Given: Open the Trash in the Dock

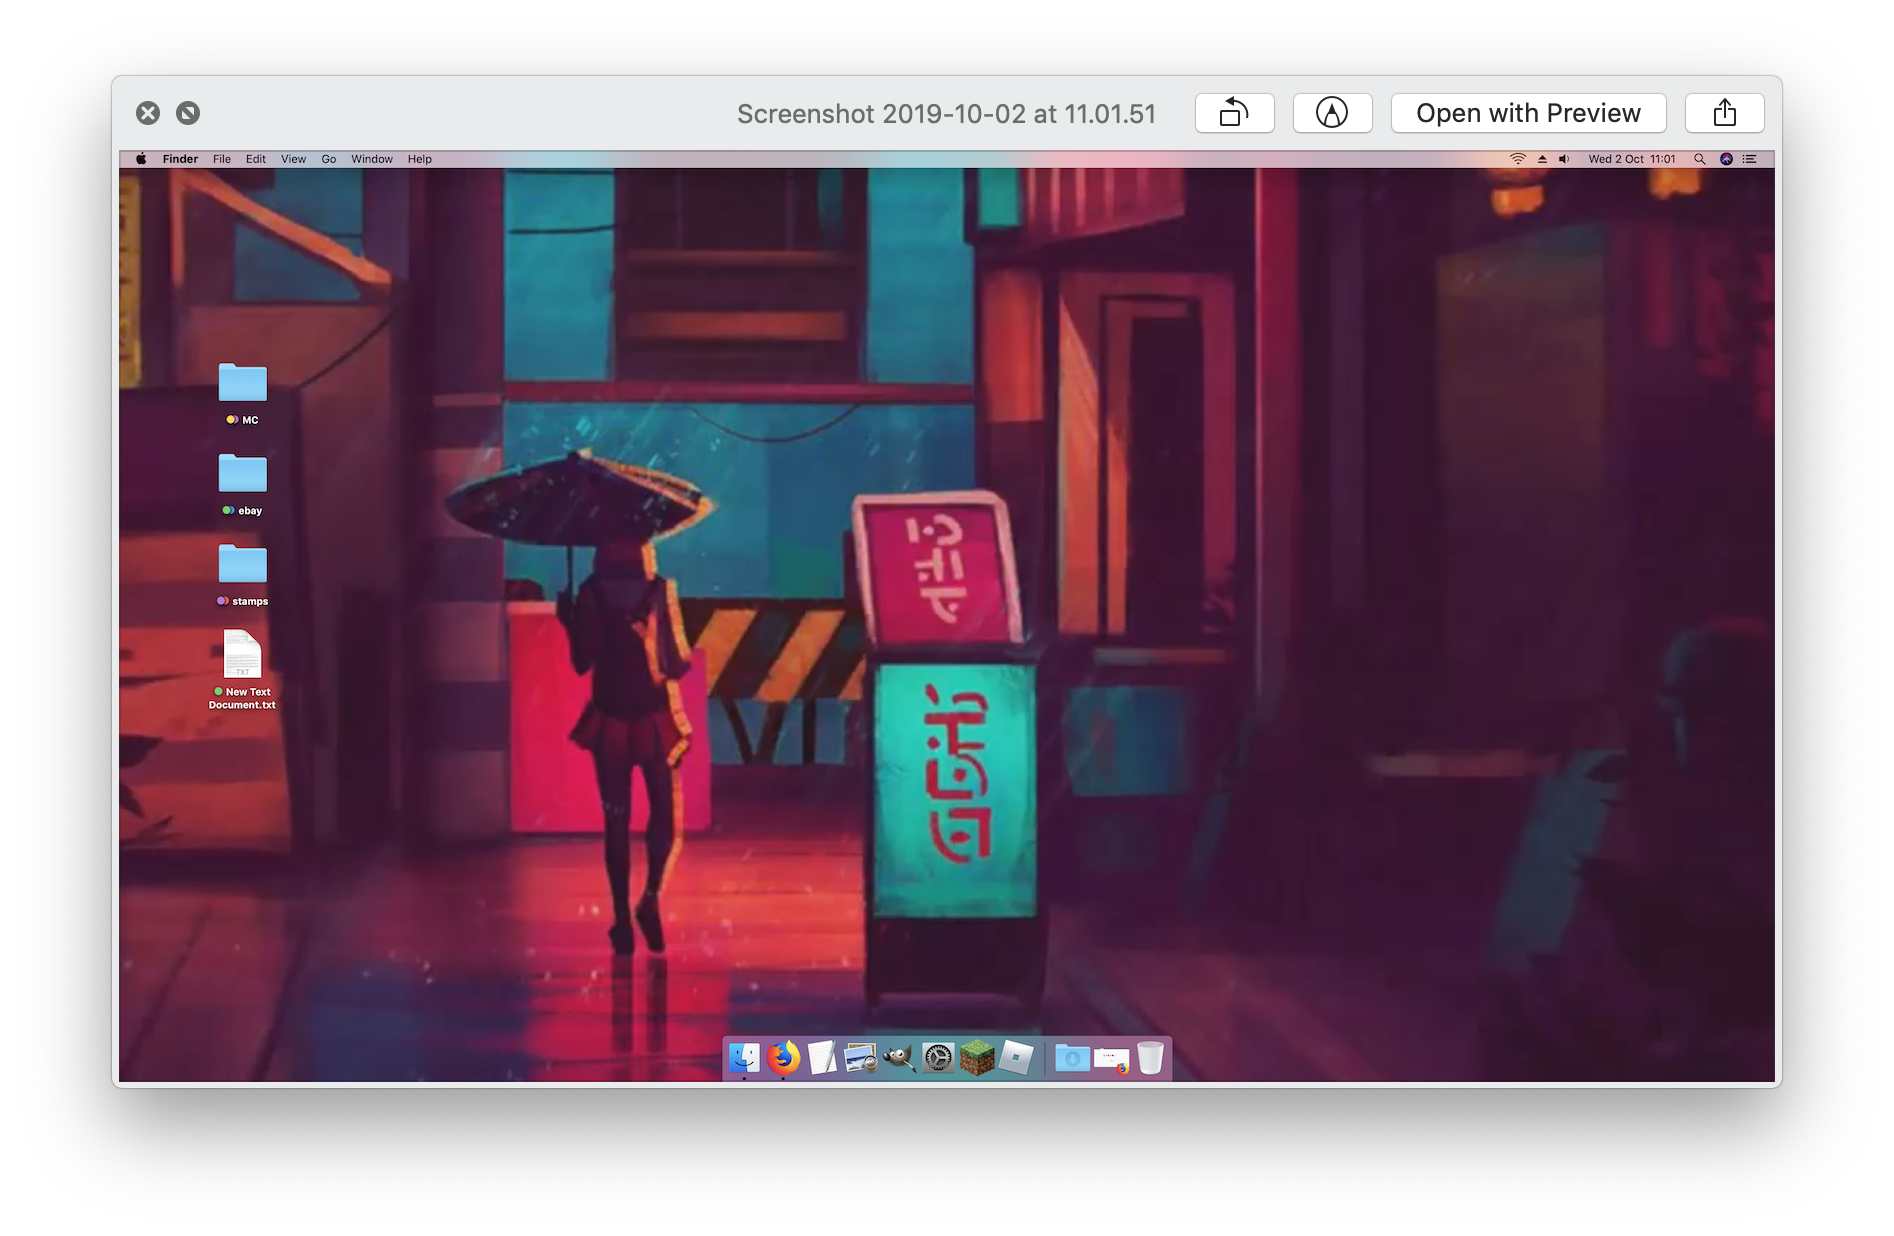Looking at the screenshot, I should pyautogui.click(x=1150, y=1057).
